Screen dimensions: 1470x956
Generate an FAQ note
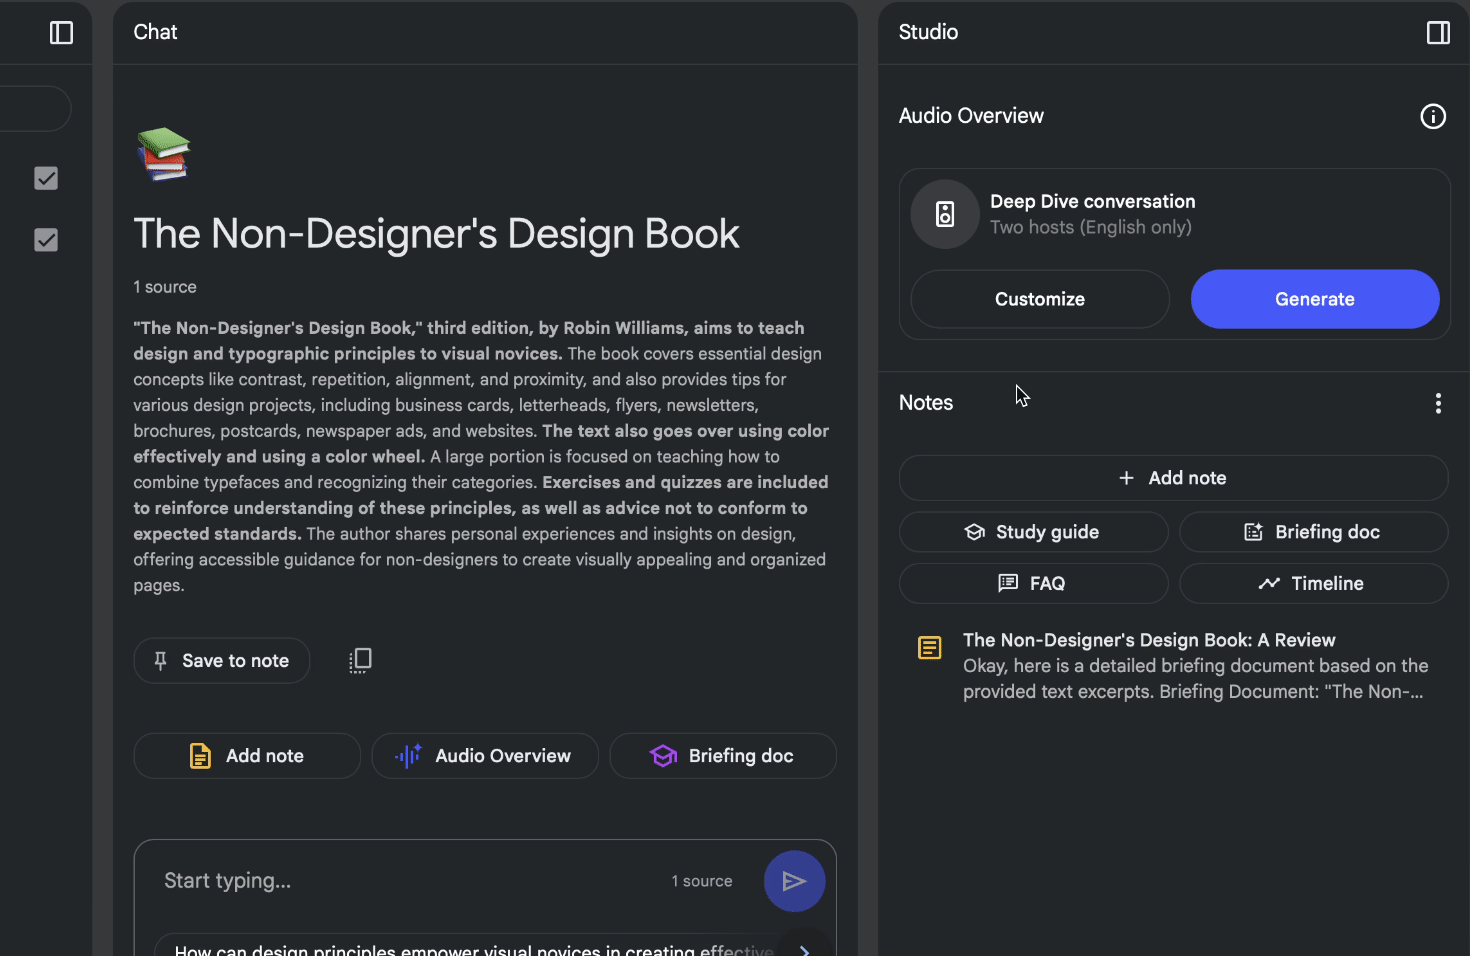(x=1033, y=583)
